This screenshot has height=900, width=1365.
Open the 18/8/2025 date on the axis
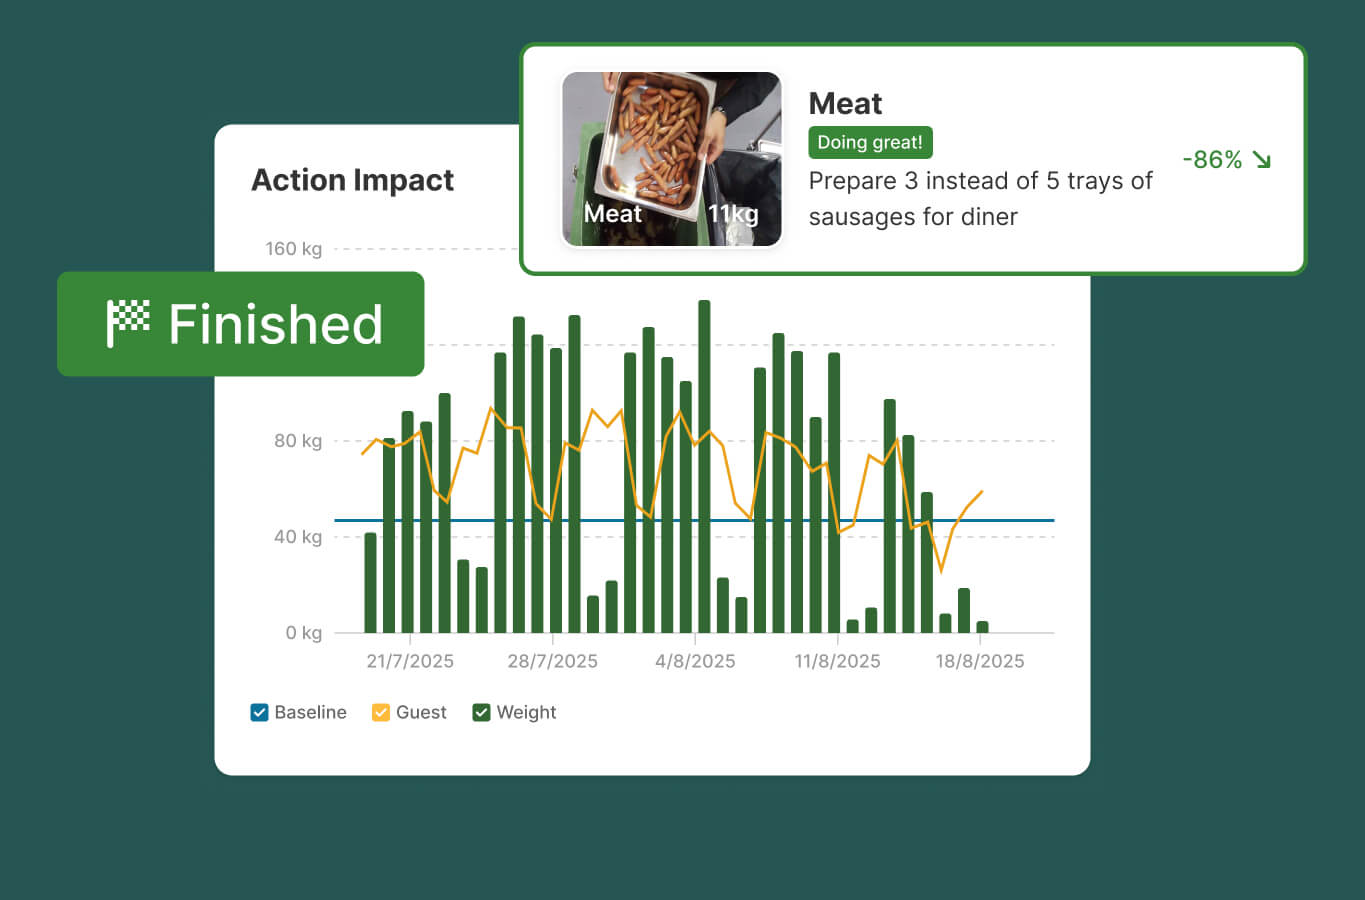(x=978, y=661)
